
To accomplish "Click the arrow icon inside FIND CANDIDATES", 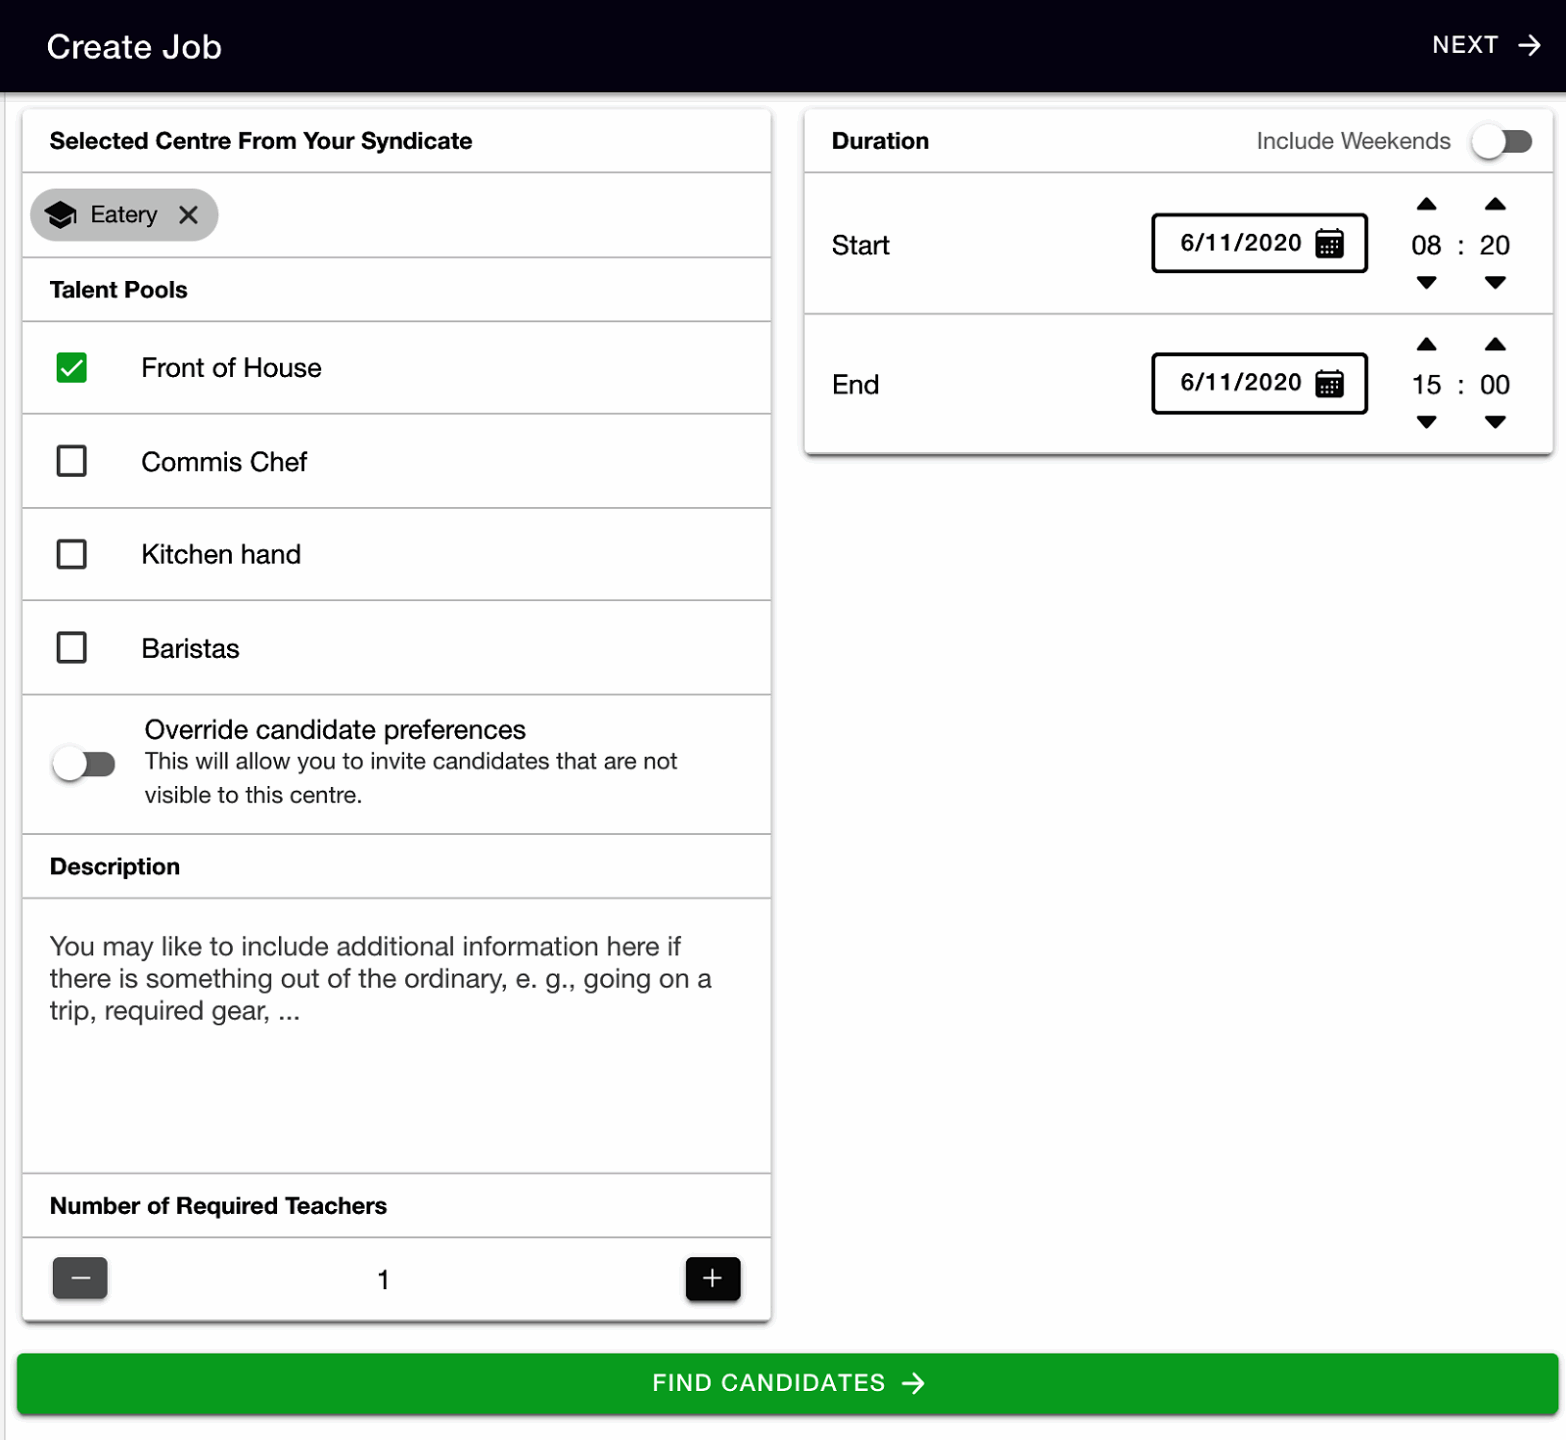I will coord(913,1383).
